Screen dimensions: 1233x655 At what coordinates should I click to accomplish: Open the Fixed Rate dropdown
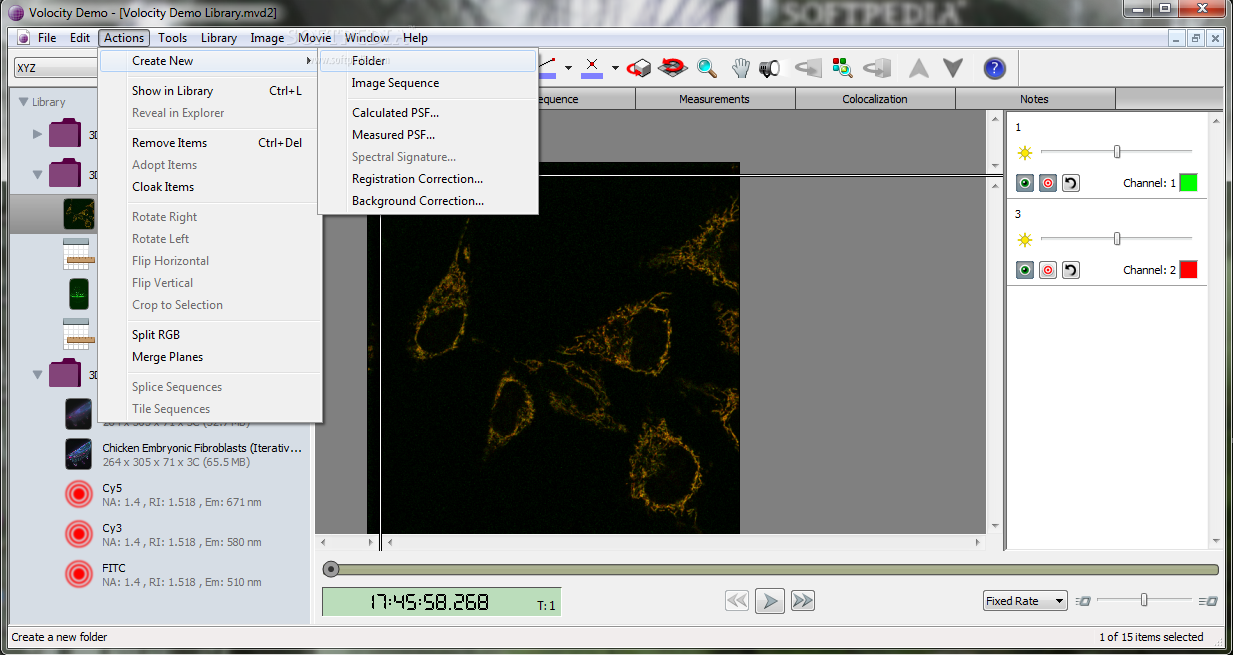[x=1025, y=601]
